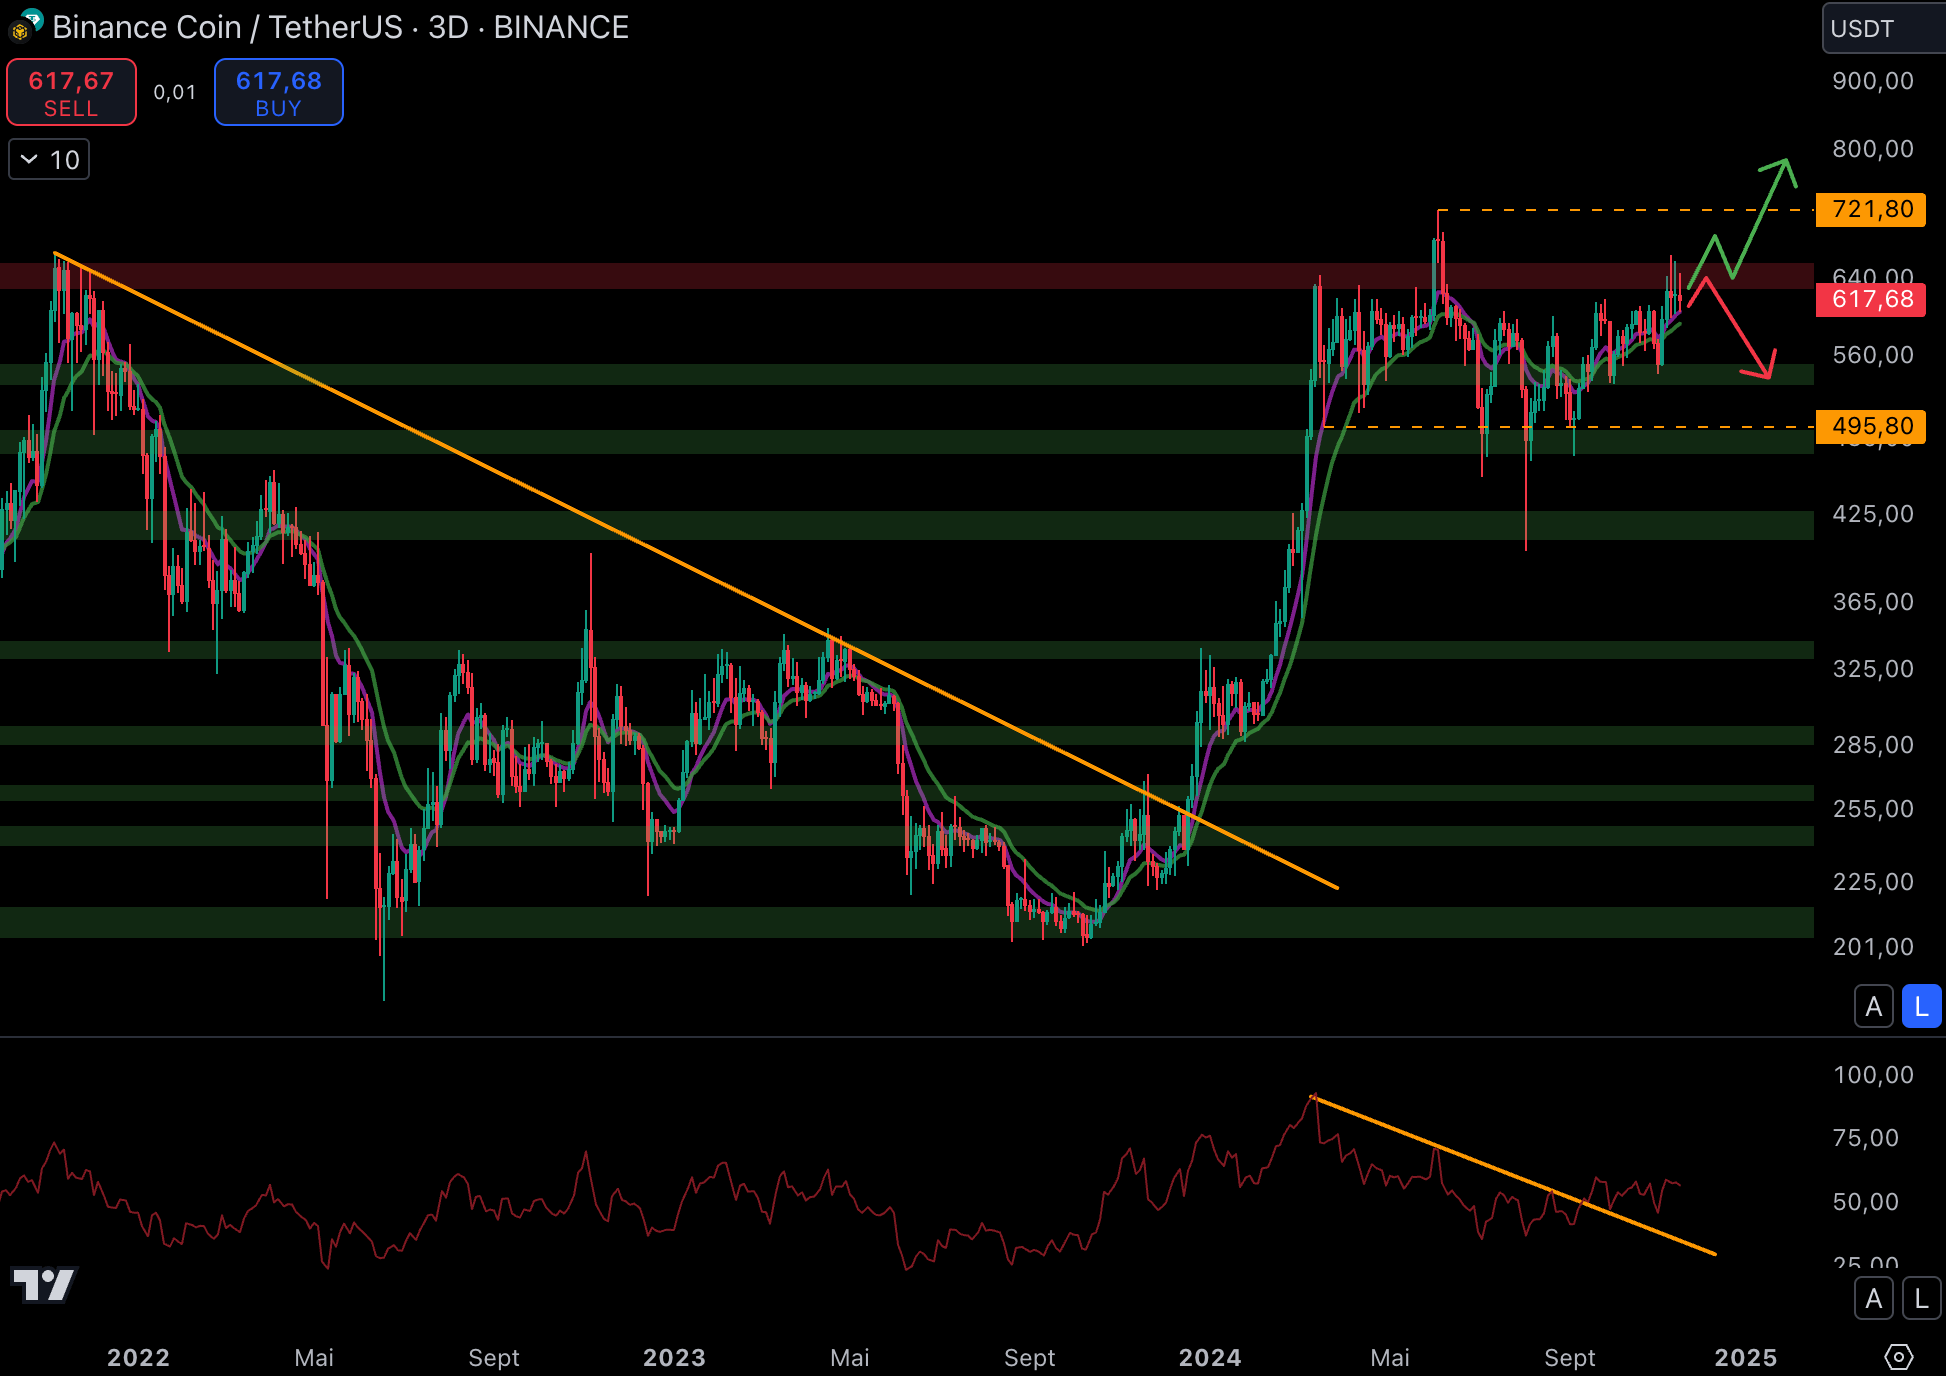
Task: Click the orange 495,80 price label
Action: point(1870,427)
